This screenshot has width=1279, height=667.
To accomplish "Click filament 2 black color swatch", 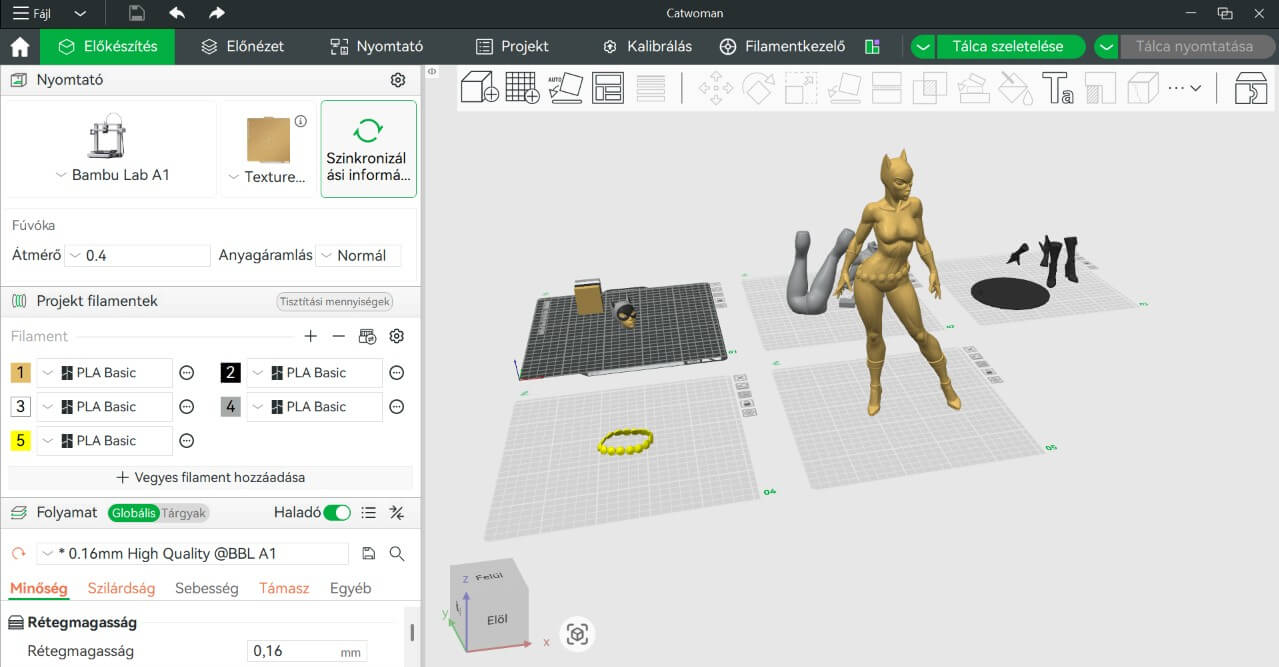I will (231, 373).
